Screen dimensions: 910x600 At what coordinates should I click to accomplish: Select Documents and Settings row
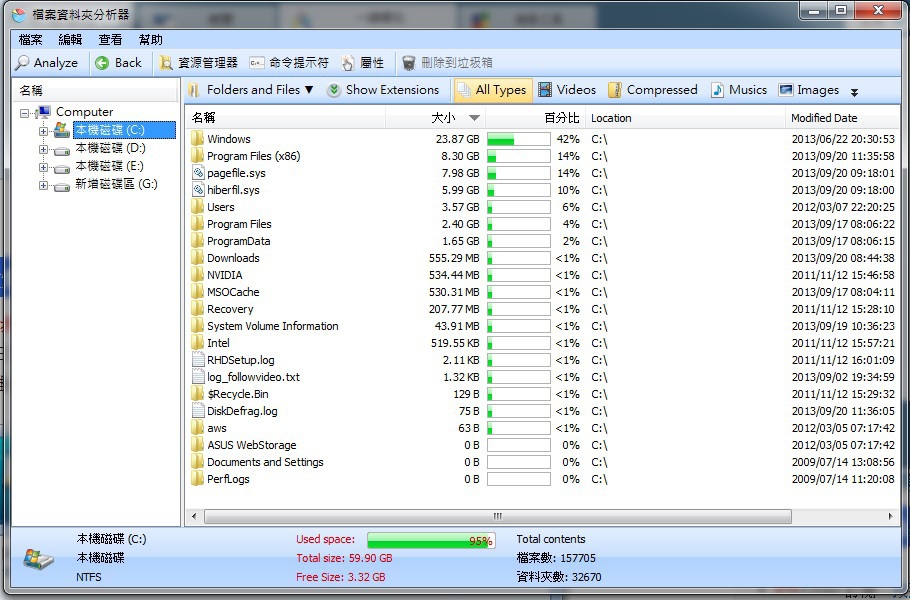pyautogui.click(x=265, y=462)
